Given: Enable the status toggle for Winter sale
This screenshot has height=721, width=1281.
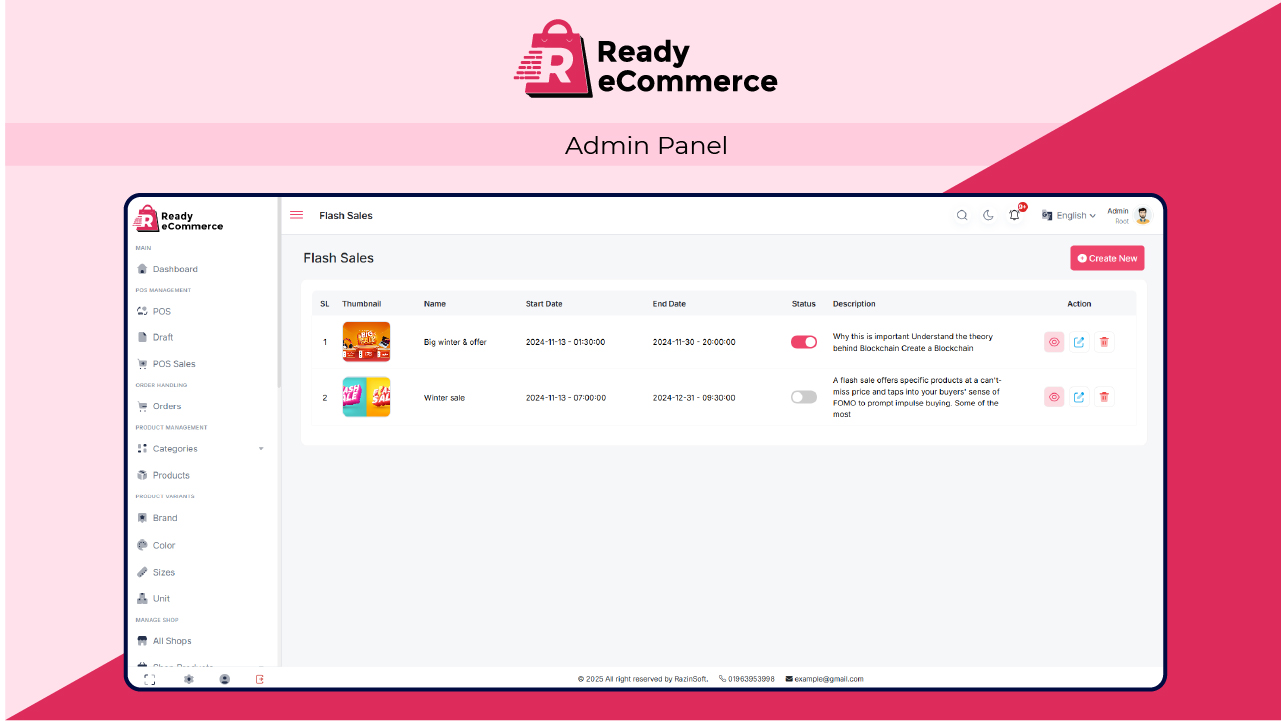Looking at the screenshot, I should (x=803, y=397).
